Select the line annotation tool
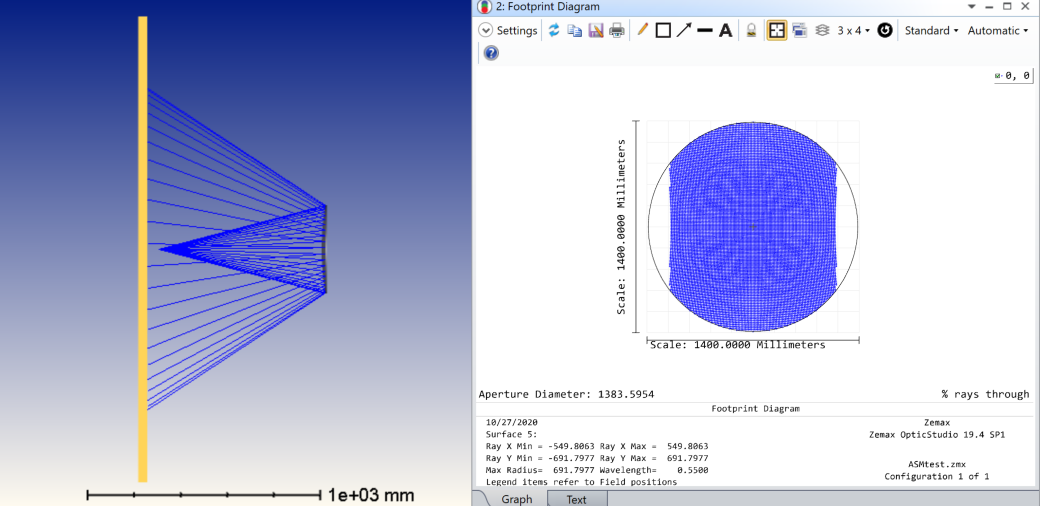 (x=705, y=31)
